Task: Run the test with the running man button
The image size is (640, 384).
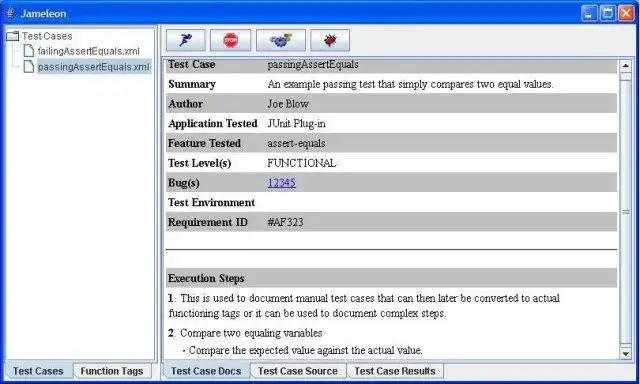Action: pyautogui.click(x=185, y=40)
